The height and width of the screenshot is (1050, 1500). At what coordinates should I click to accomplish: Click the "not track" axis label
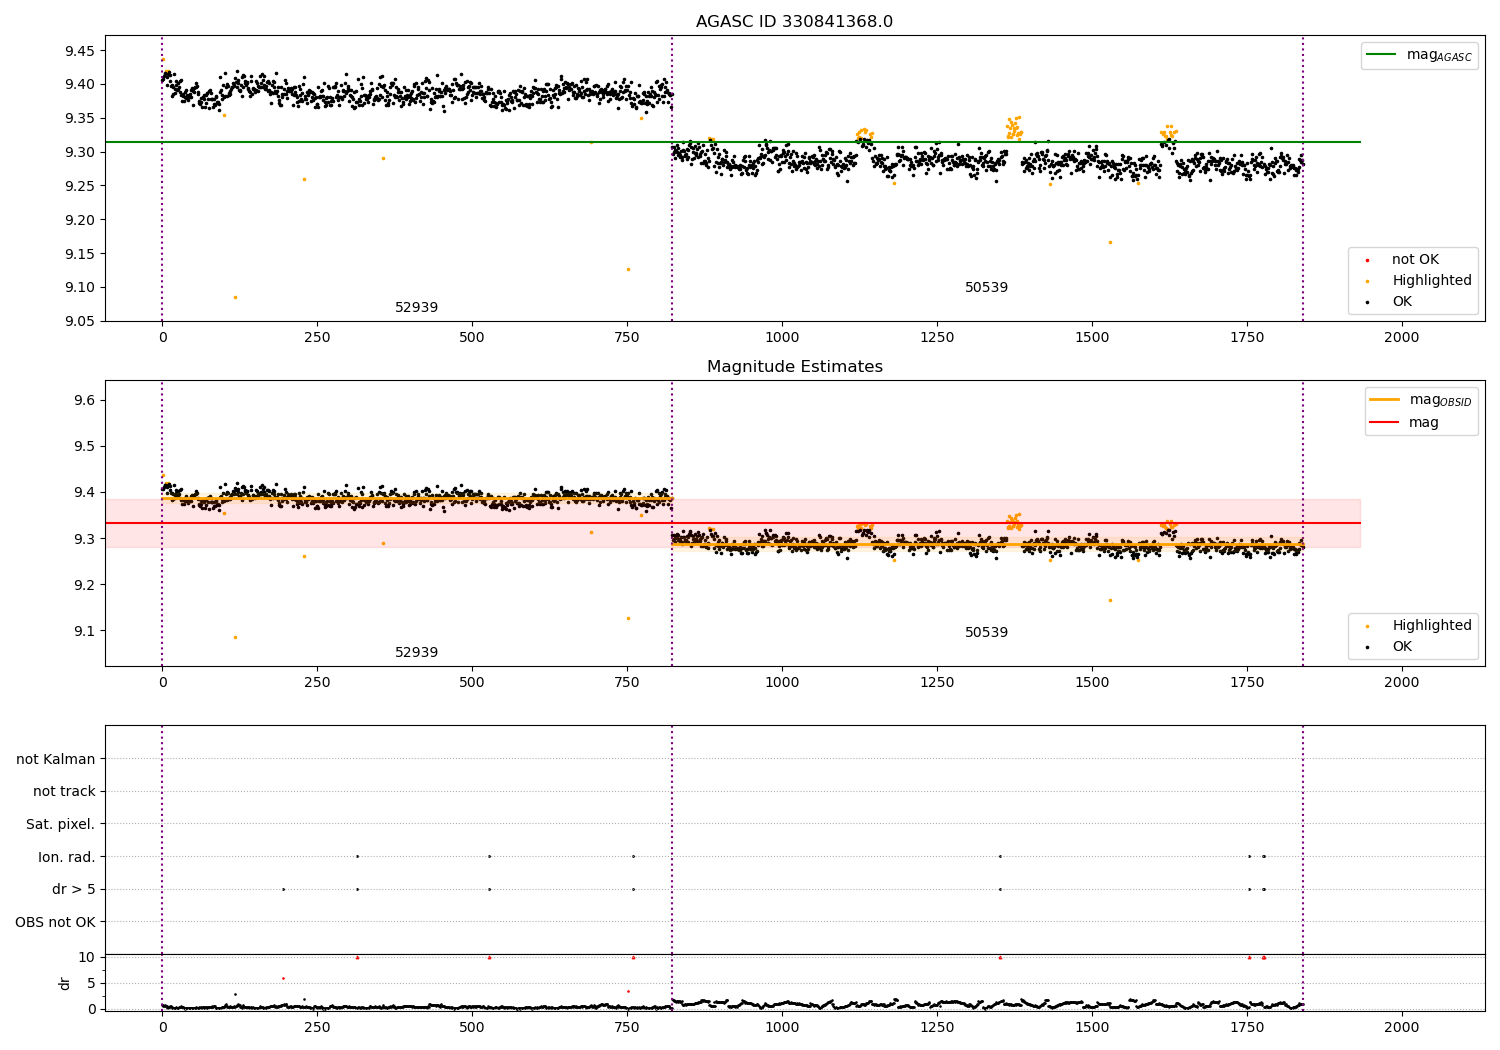[x=64, y=792]
